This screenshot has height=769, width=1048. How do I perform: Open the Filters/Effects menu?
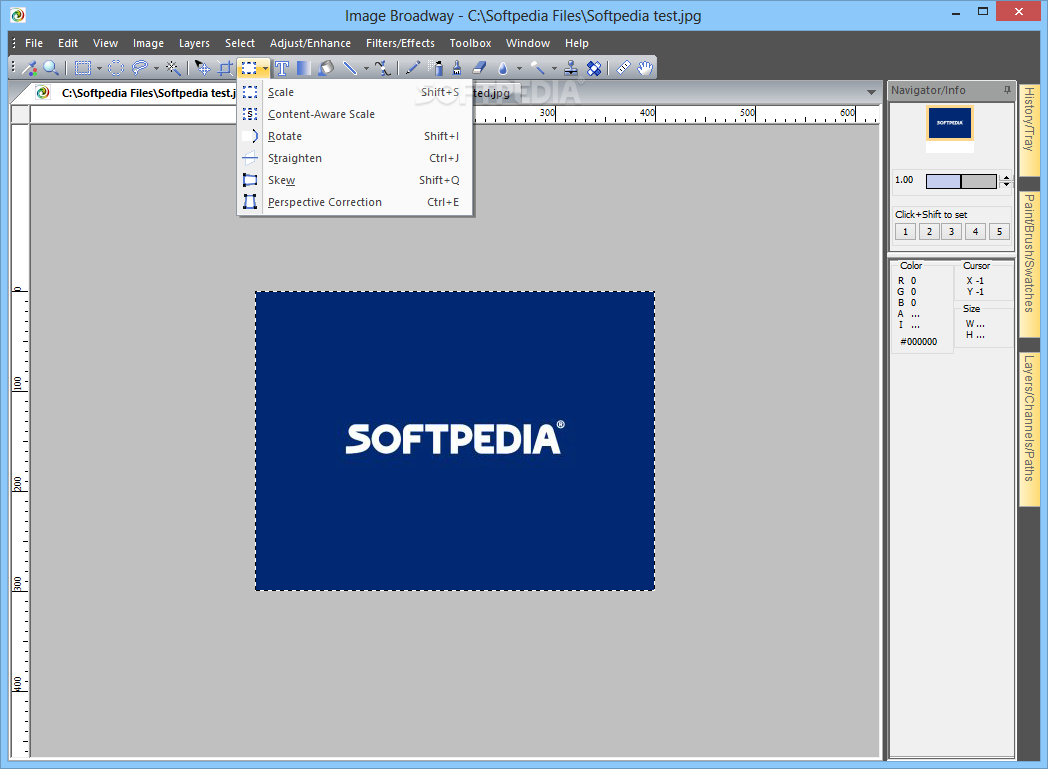pyautogui.click(x=400, y=43)
